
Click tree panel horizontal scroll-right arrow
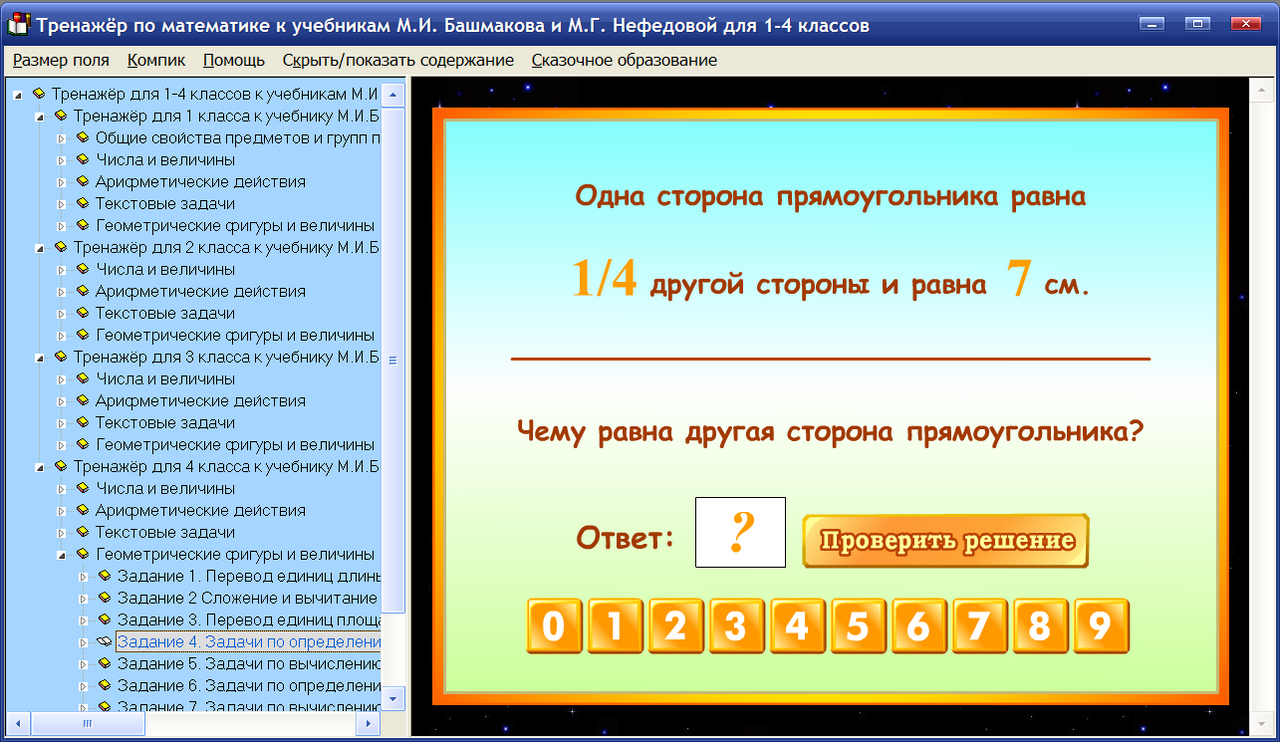370,723
